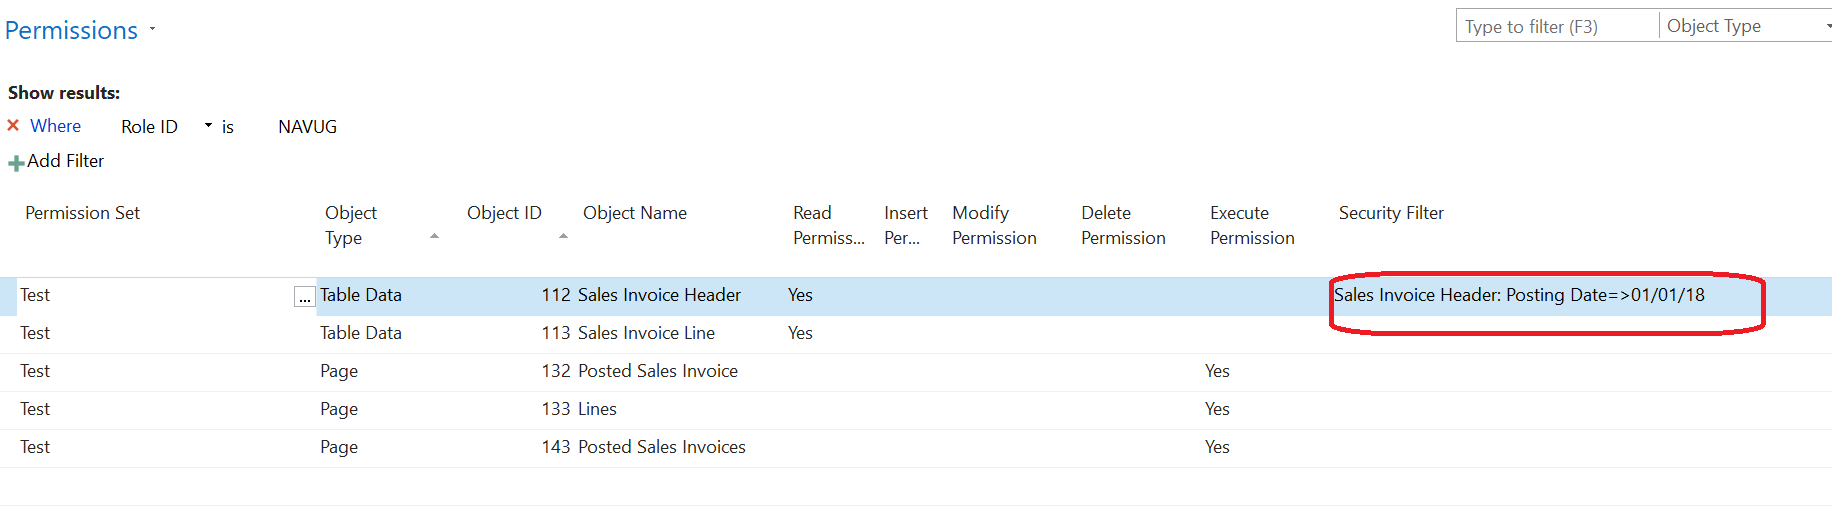Sort by the Object ID column arrow

click(563, 236)
